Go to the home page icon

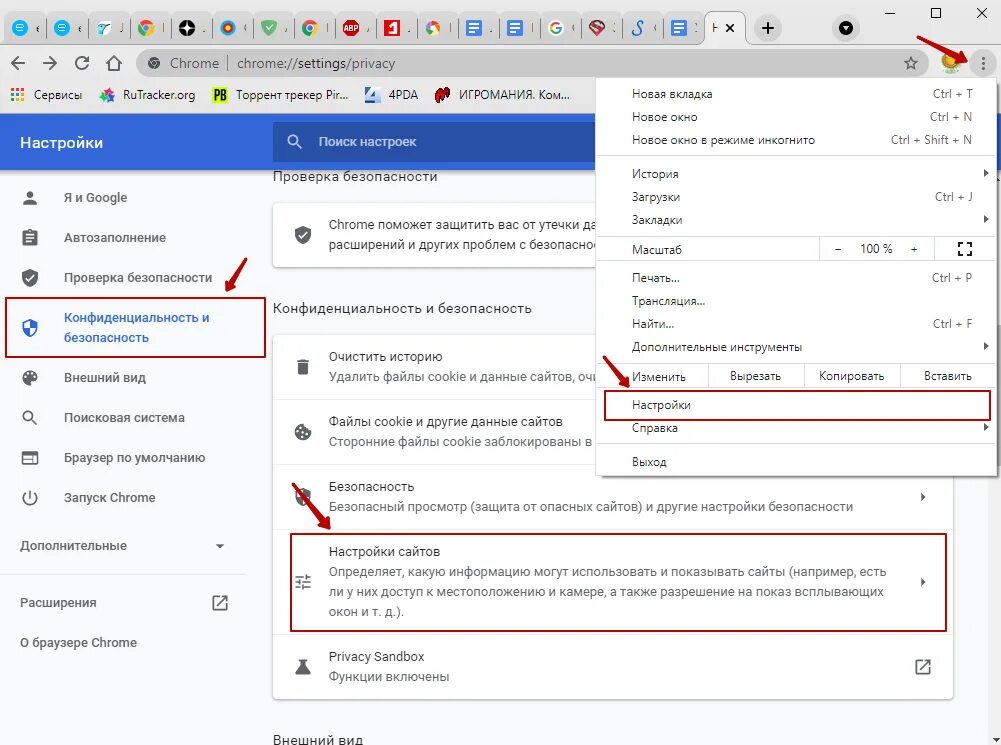pos(114,63)
